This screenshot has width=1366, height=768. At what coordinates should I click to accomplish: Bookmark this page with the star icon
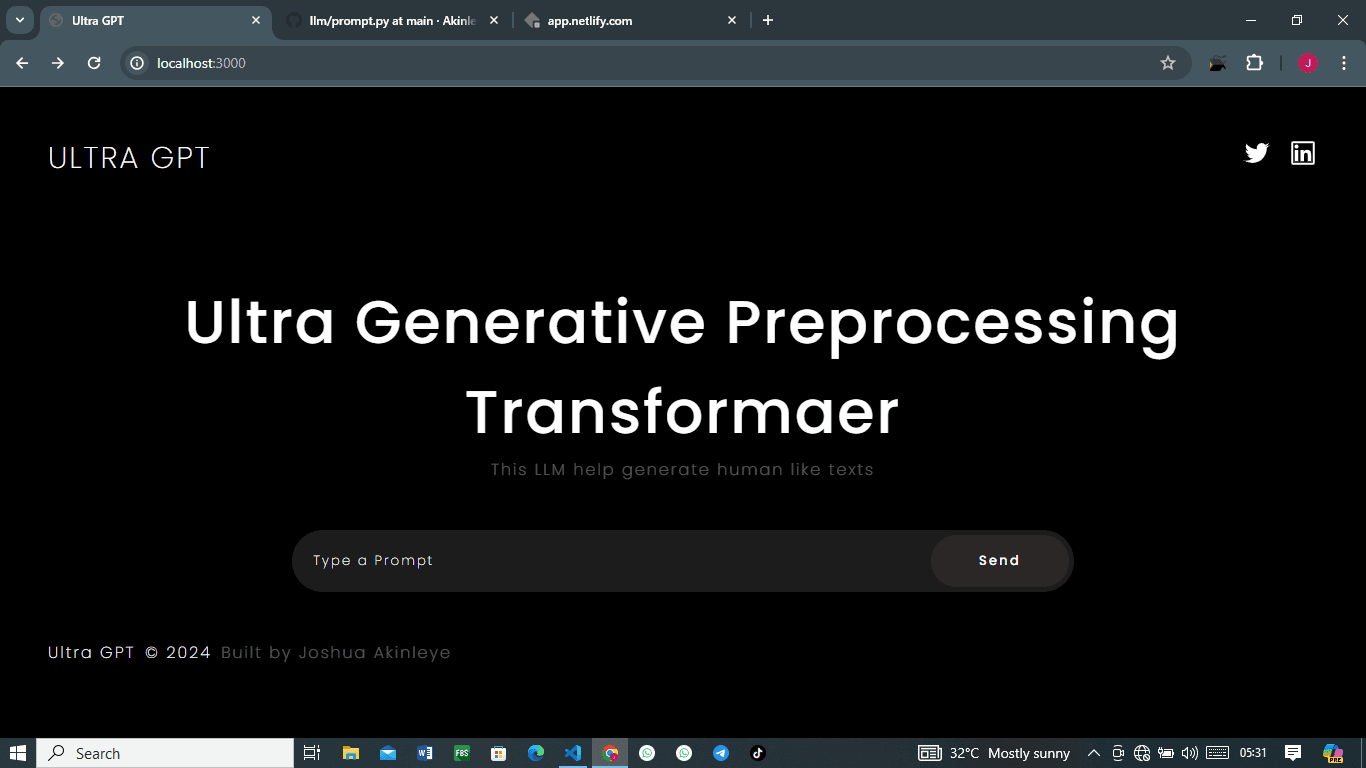pyautogui.click(x=1168, y=63)
